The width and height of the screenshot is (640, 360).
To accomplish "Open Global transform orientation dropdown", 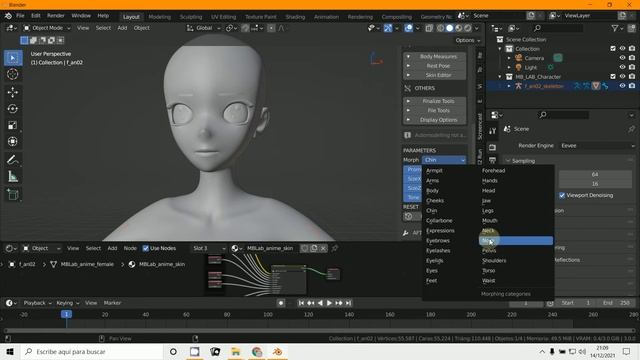I will [203, 28].
